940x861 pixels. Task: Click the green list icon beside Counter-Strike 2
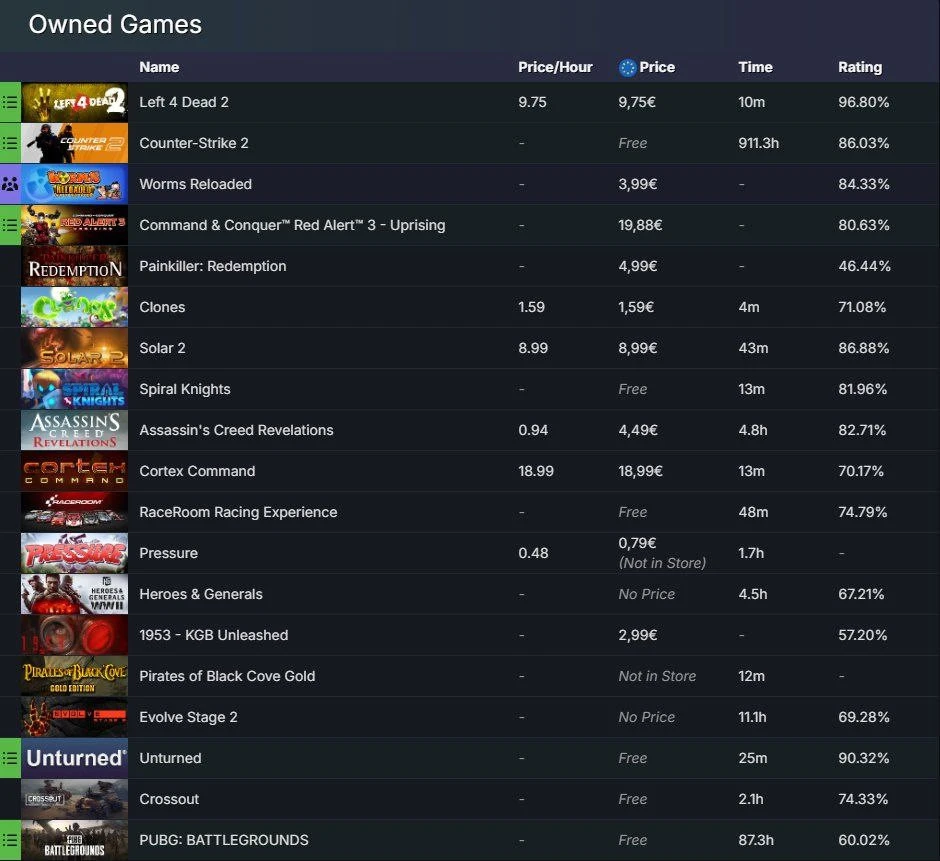click(10, 143)
